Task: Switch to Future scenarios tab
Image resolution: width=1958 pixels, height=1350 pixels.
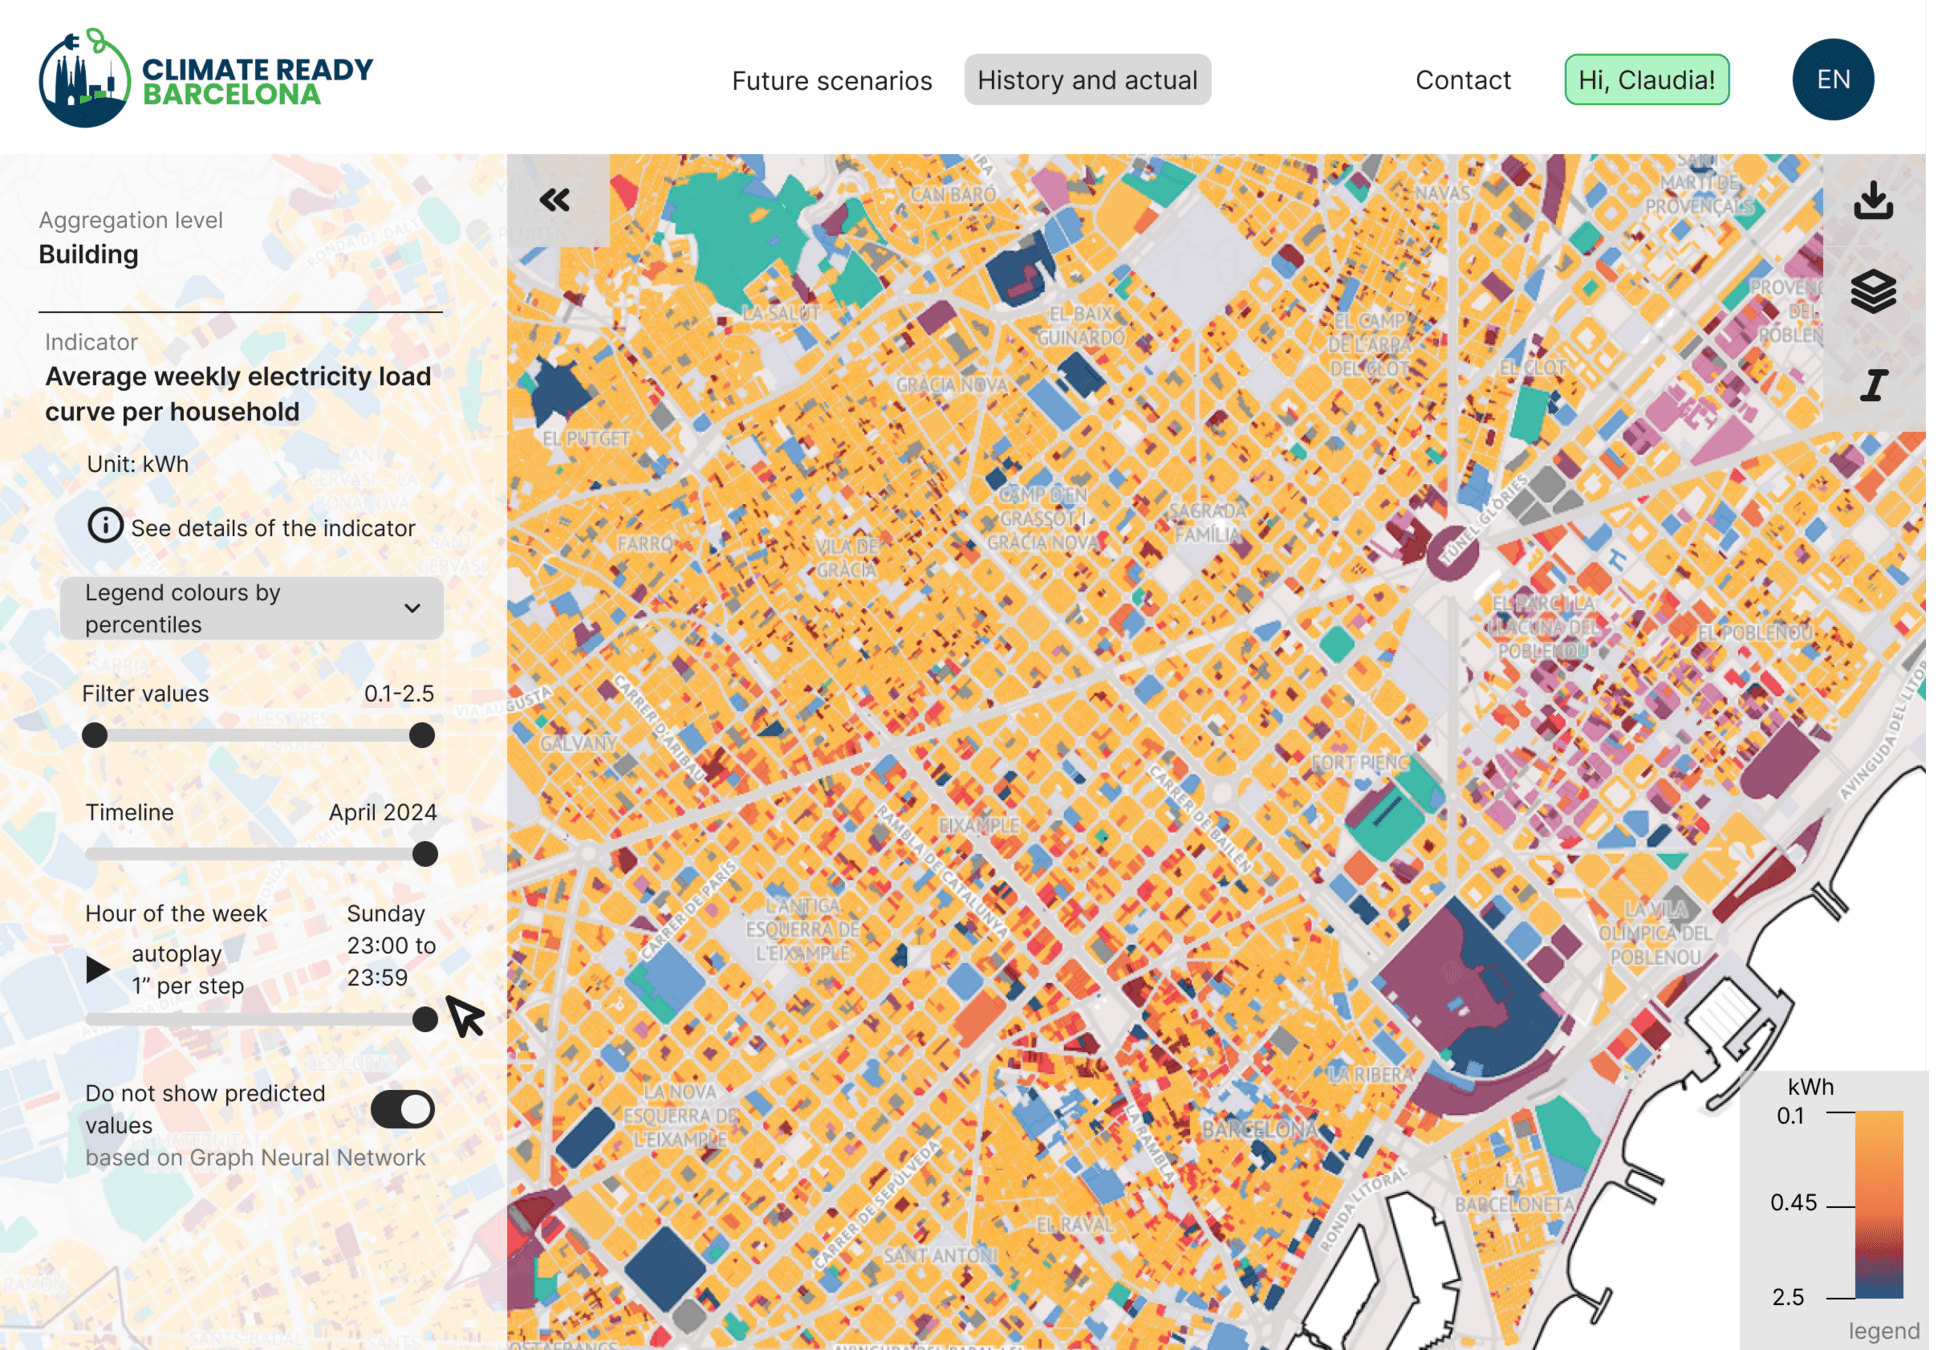Action: pyautogui.click(x=831, y=80)
